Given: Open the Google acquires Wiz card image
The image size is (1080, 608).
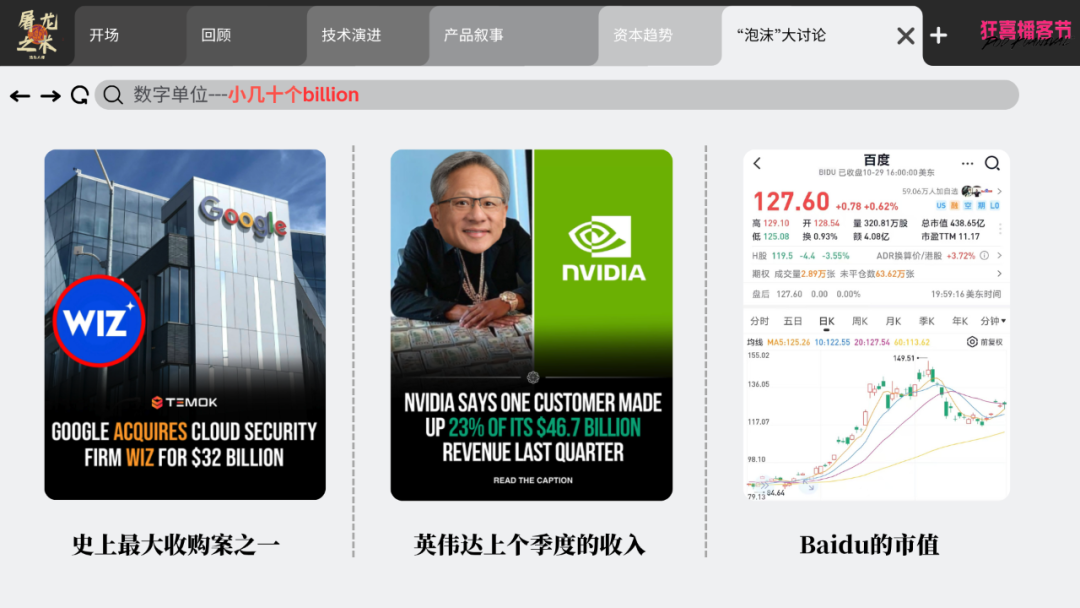Looking at the screenshot, I should coord(185,324).
